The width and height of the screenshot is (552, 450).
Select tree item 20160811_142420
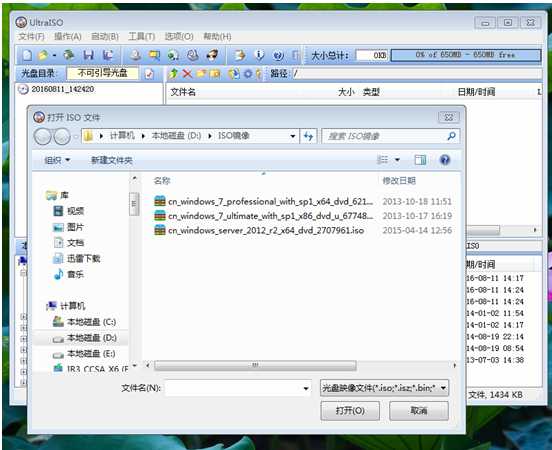click(63, 89)
